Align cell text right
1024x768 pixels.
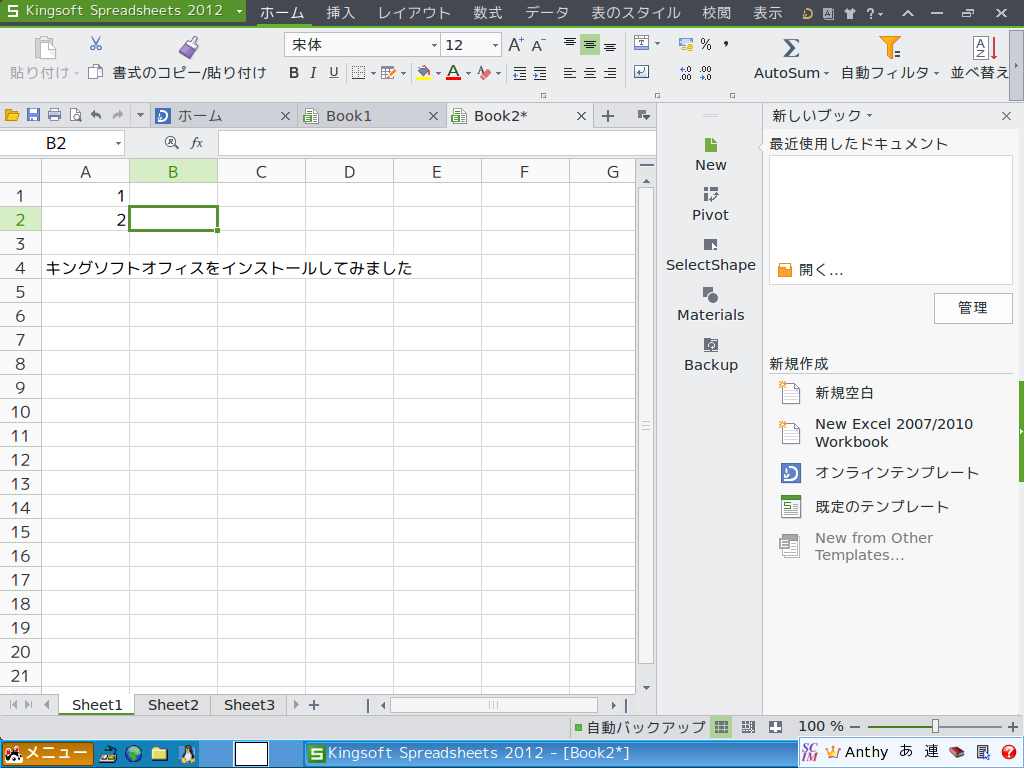pyautogui.click(x=610, y=73)
